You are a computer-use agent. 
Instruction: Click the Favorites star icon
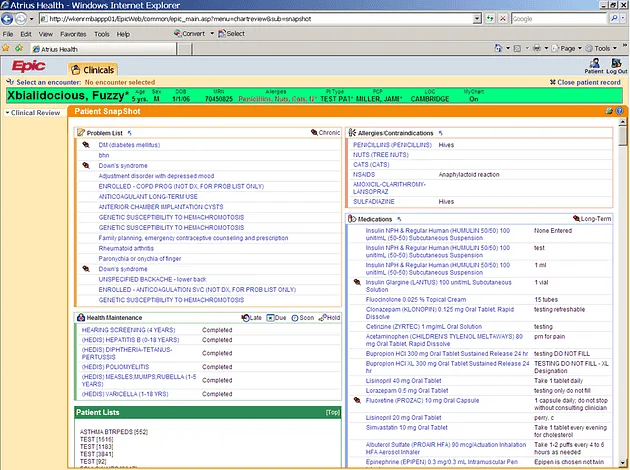(x=6, y=49)
